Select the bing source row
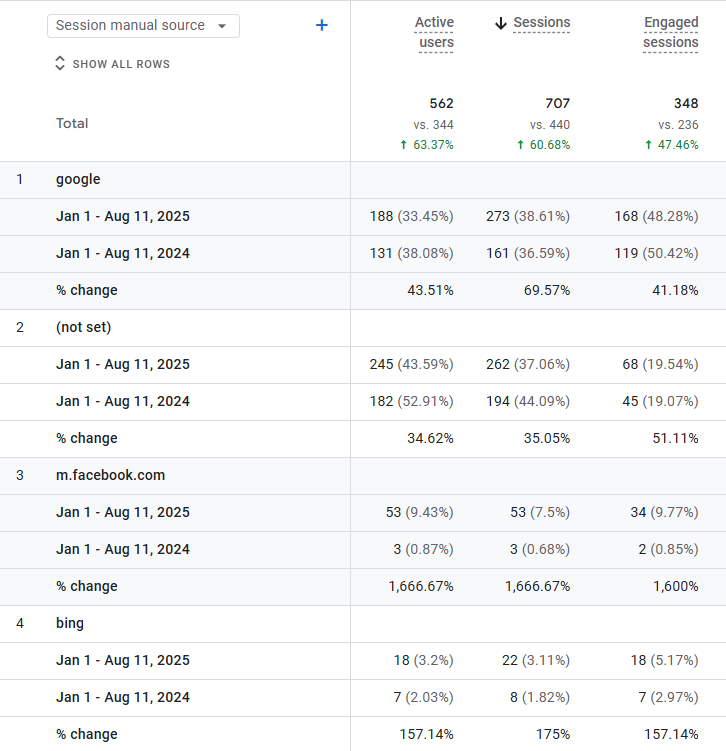This screenshot has height=751, width=726. tap(70, 624)
